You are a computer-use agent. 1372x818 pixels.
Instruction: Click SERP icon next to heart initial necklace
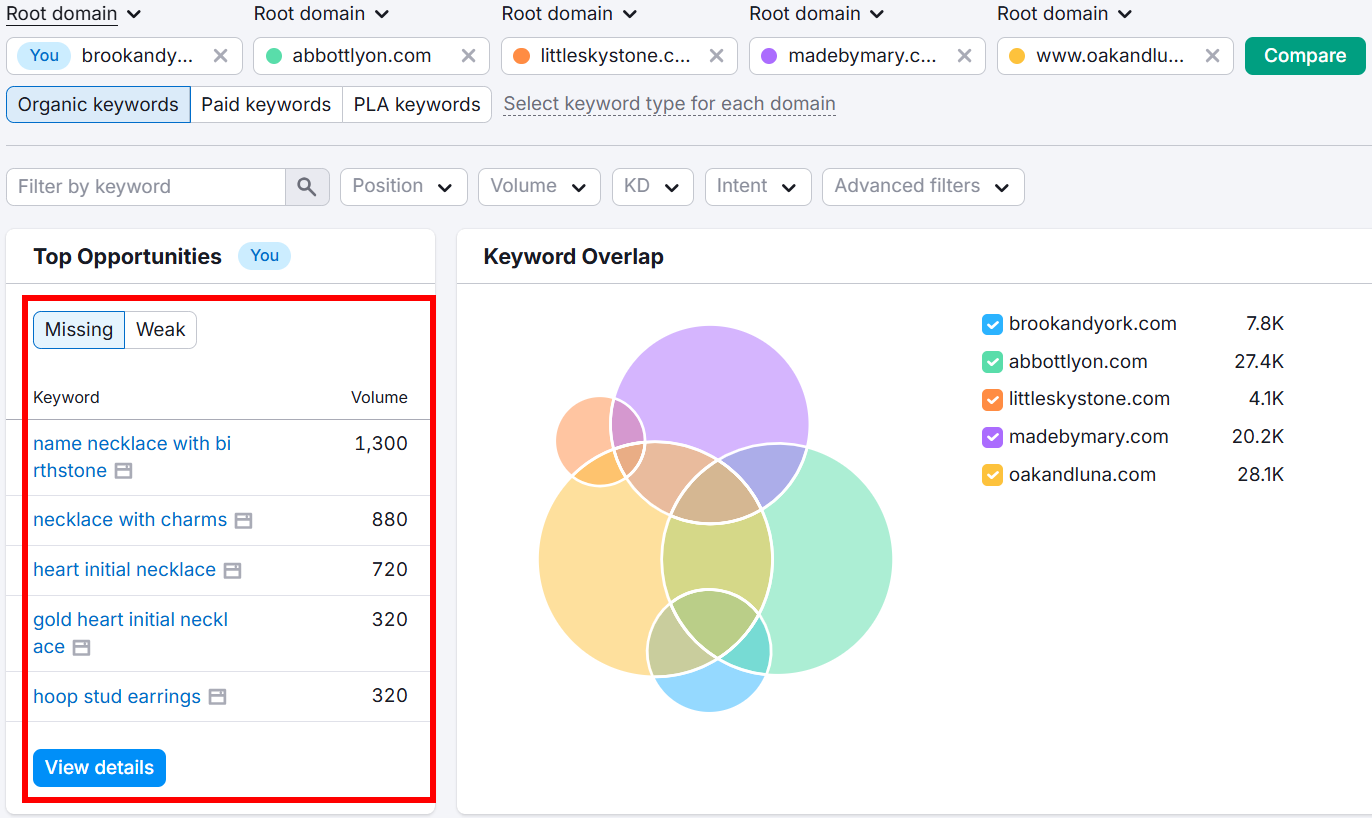pos(232,570)
